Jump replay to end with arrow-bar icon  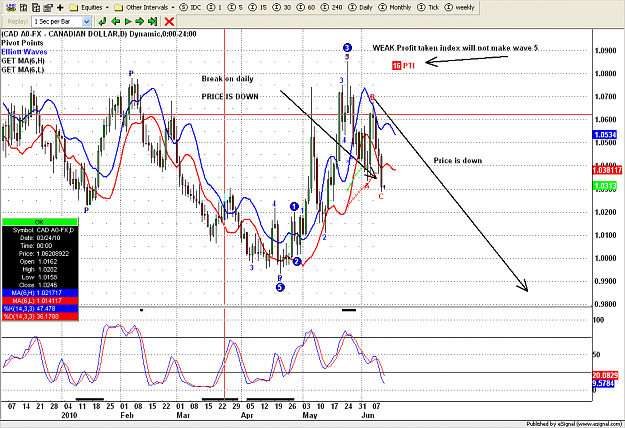tap(152, 22)
